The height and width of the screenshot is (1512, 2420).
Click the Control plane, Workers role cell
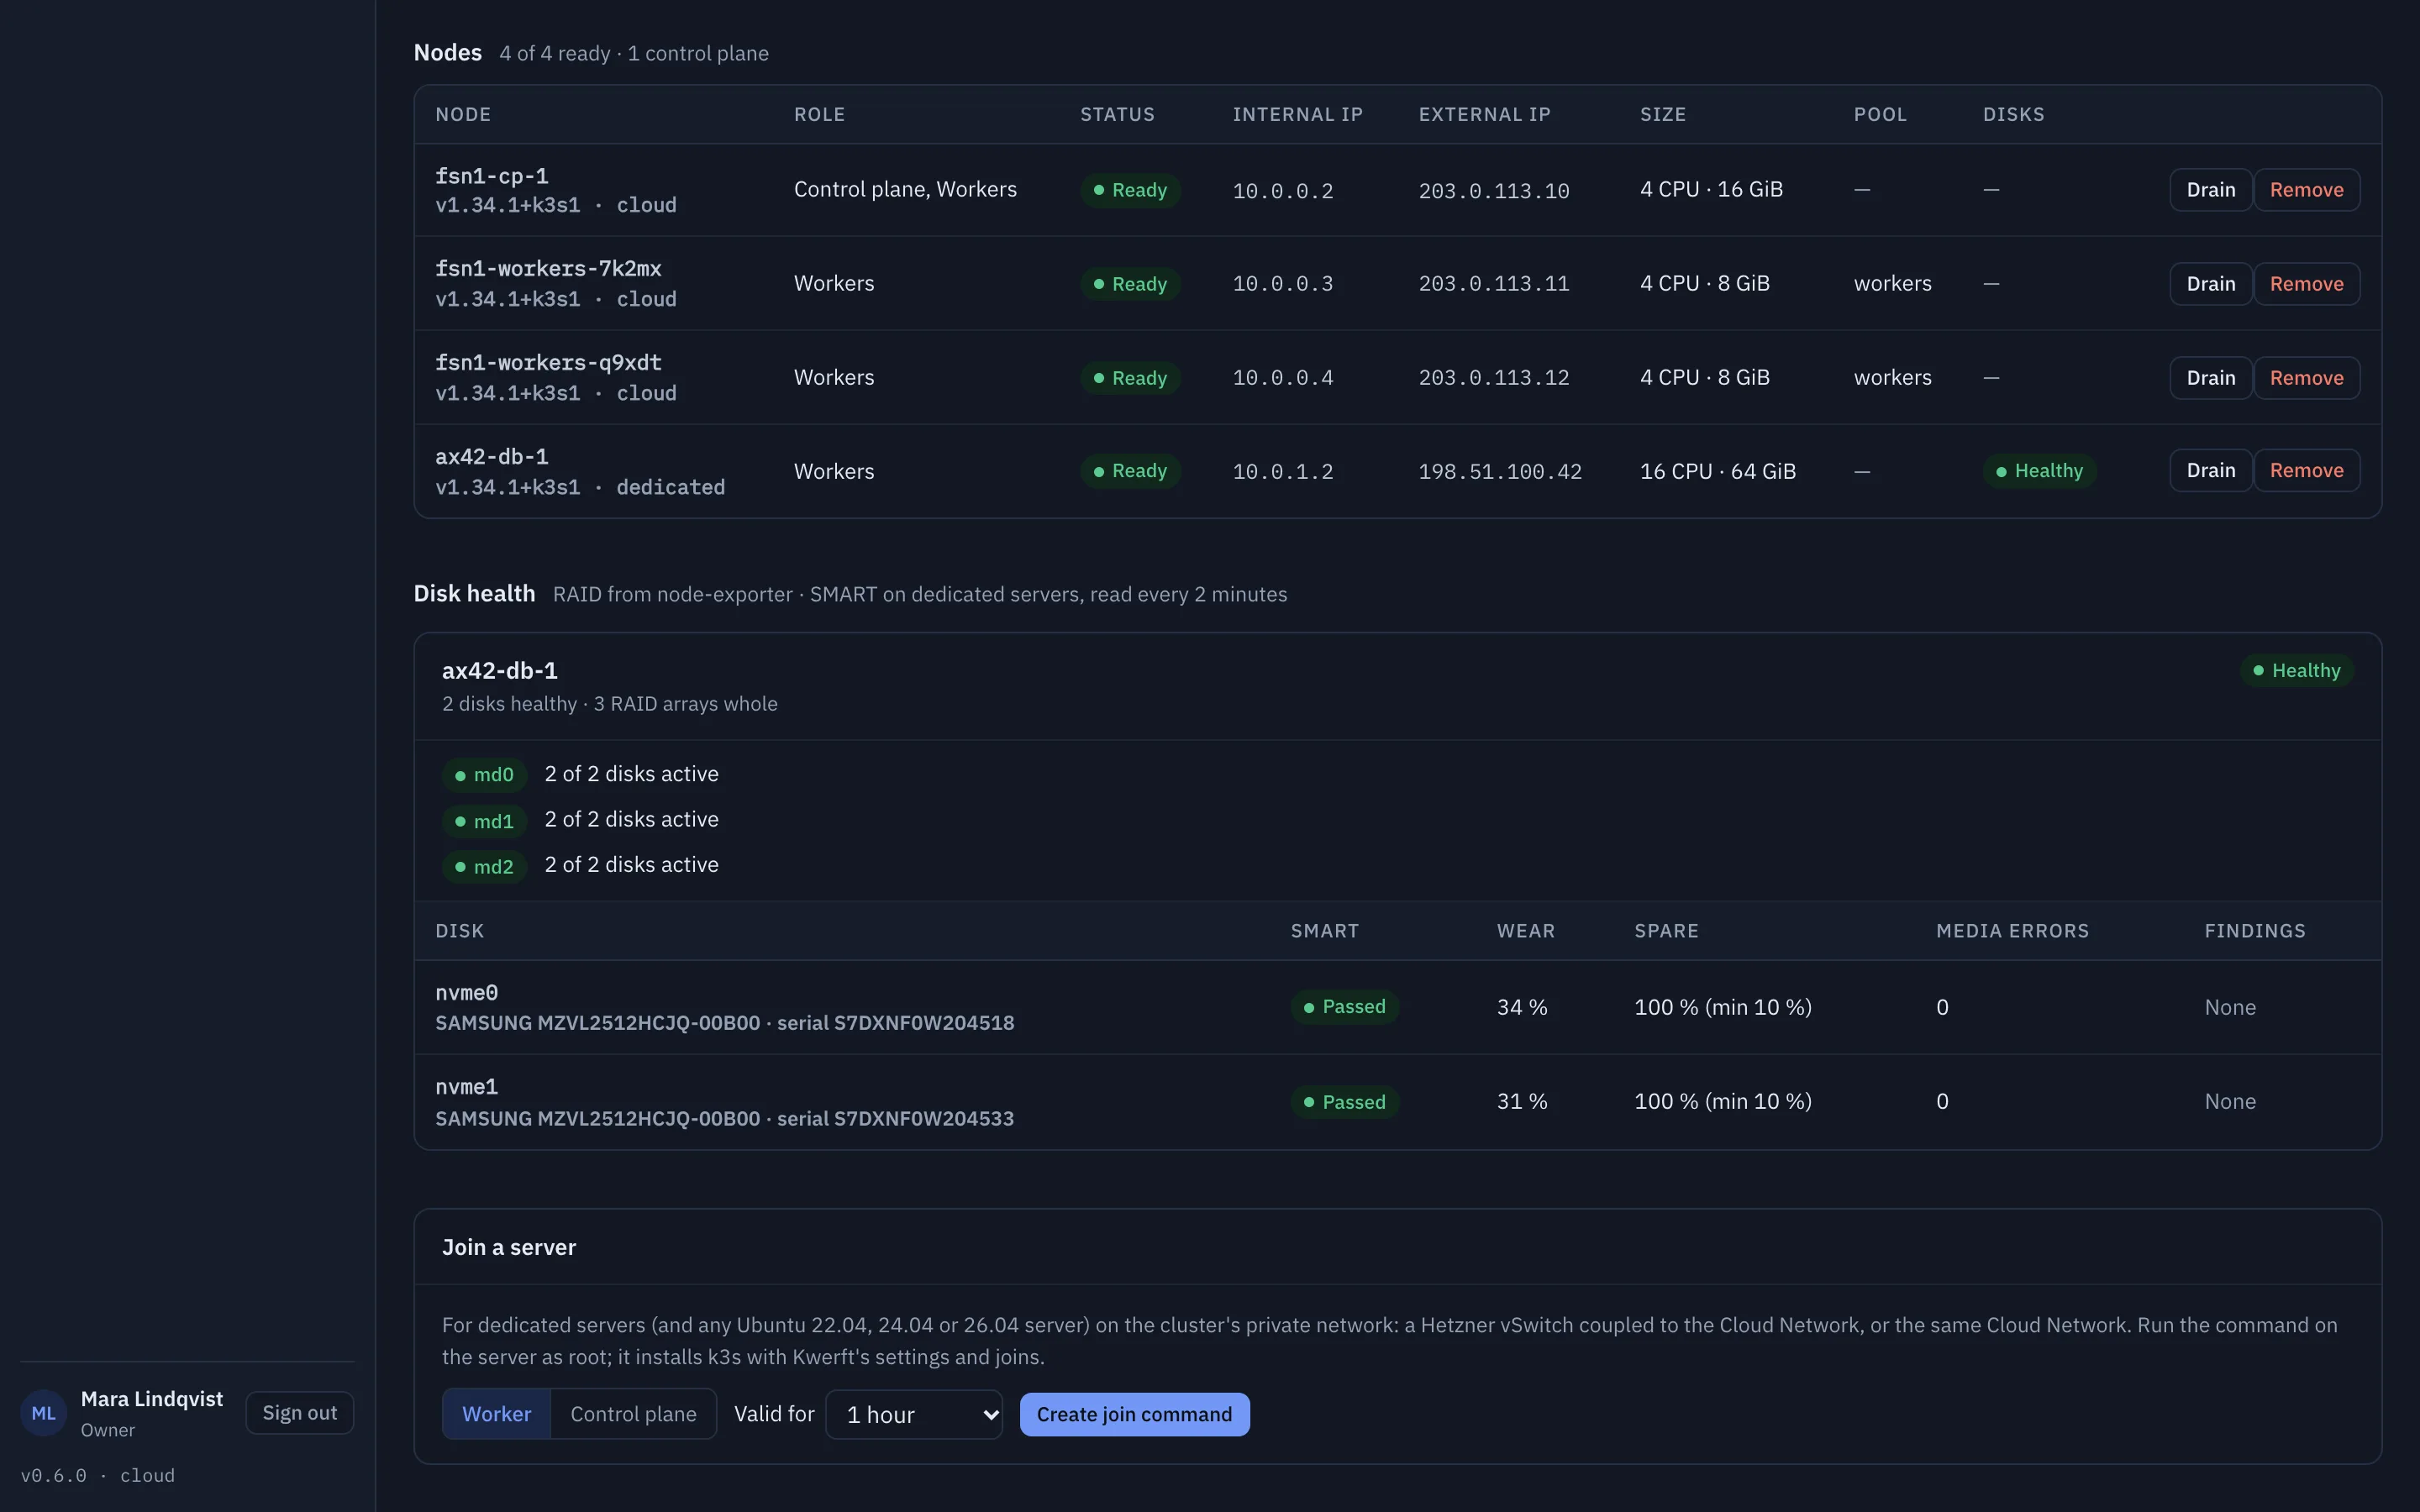pos(905,189)
